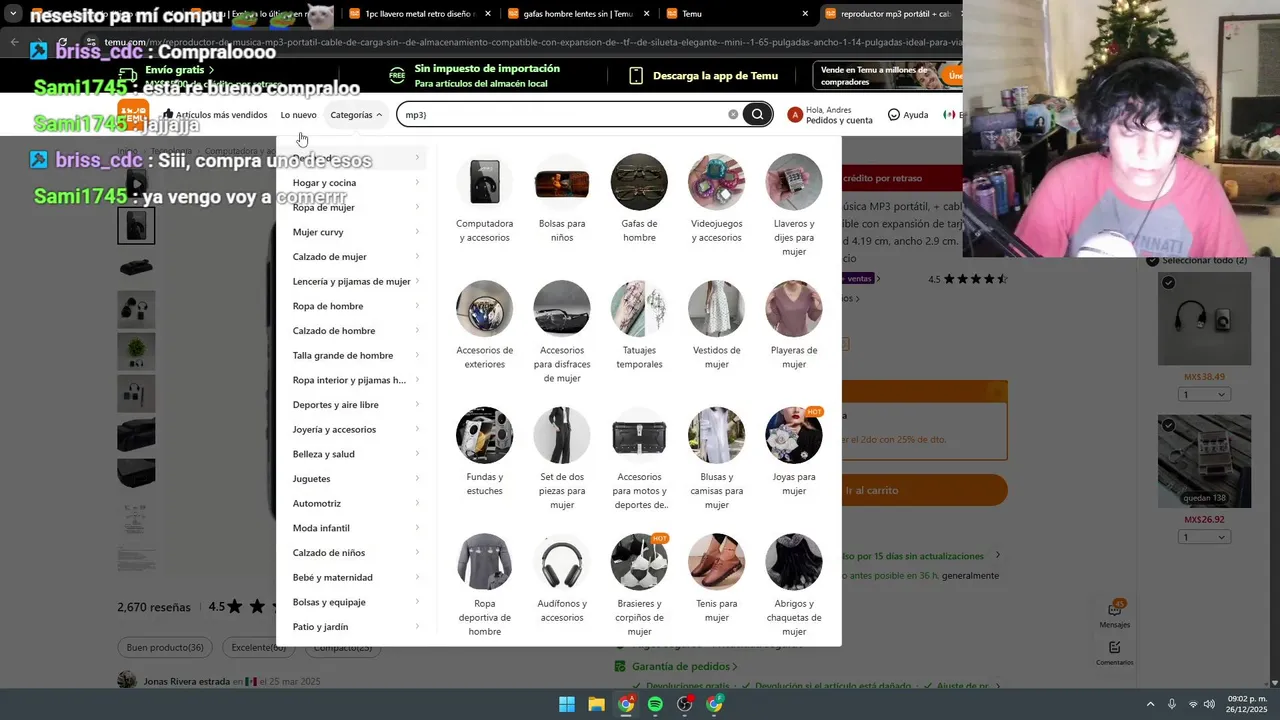Open Comentarios icon on right sidebar
The image size is (1280, 720).
[x=1115, y=653]
